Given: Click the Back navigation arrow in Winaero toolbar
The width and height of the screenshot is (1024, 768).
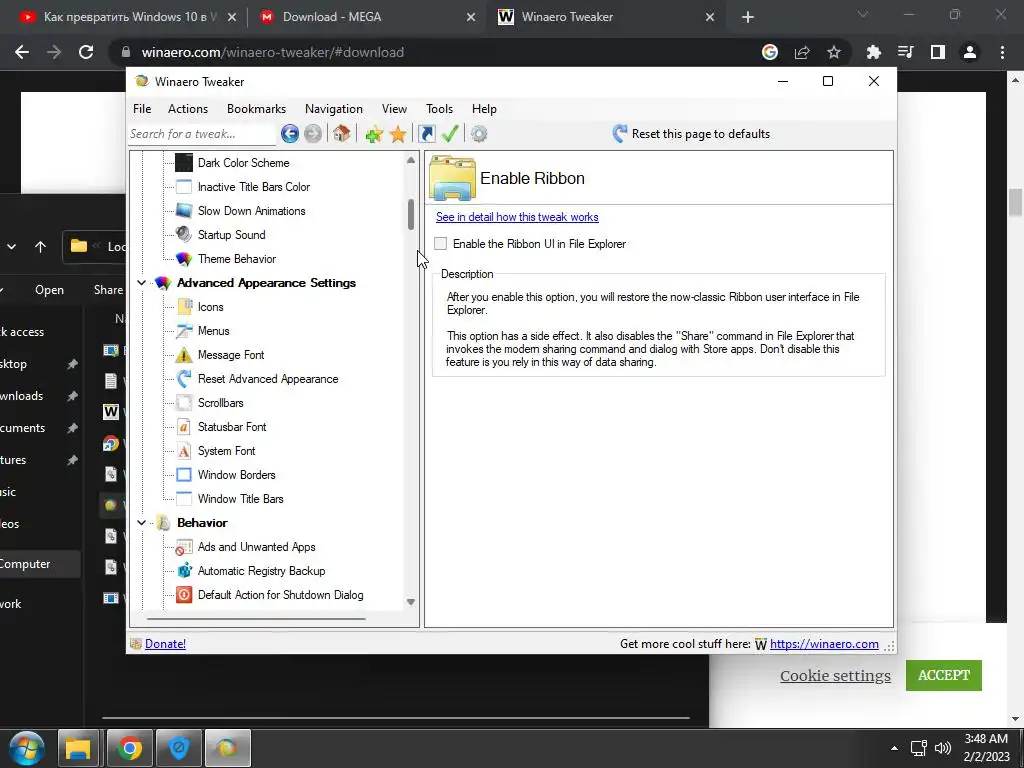Looking at the screenshot, I should (x=289, y=134).
